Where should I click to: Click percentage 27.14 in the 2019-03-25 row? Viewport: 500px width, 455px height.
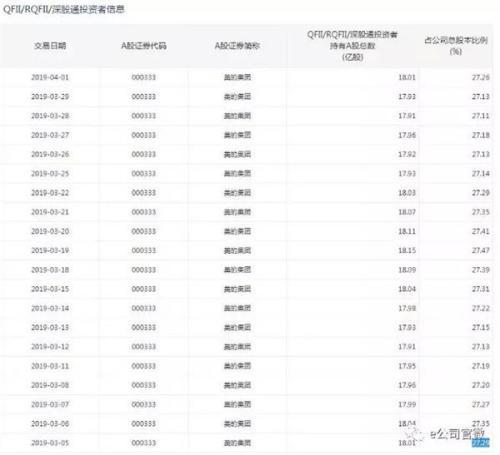tap(481, 174)
